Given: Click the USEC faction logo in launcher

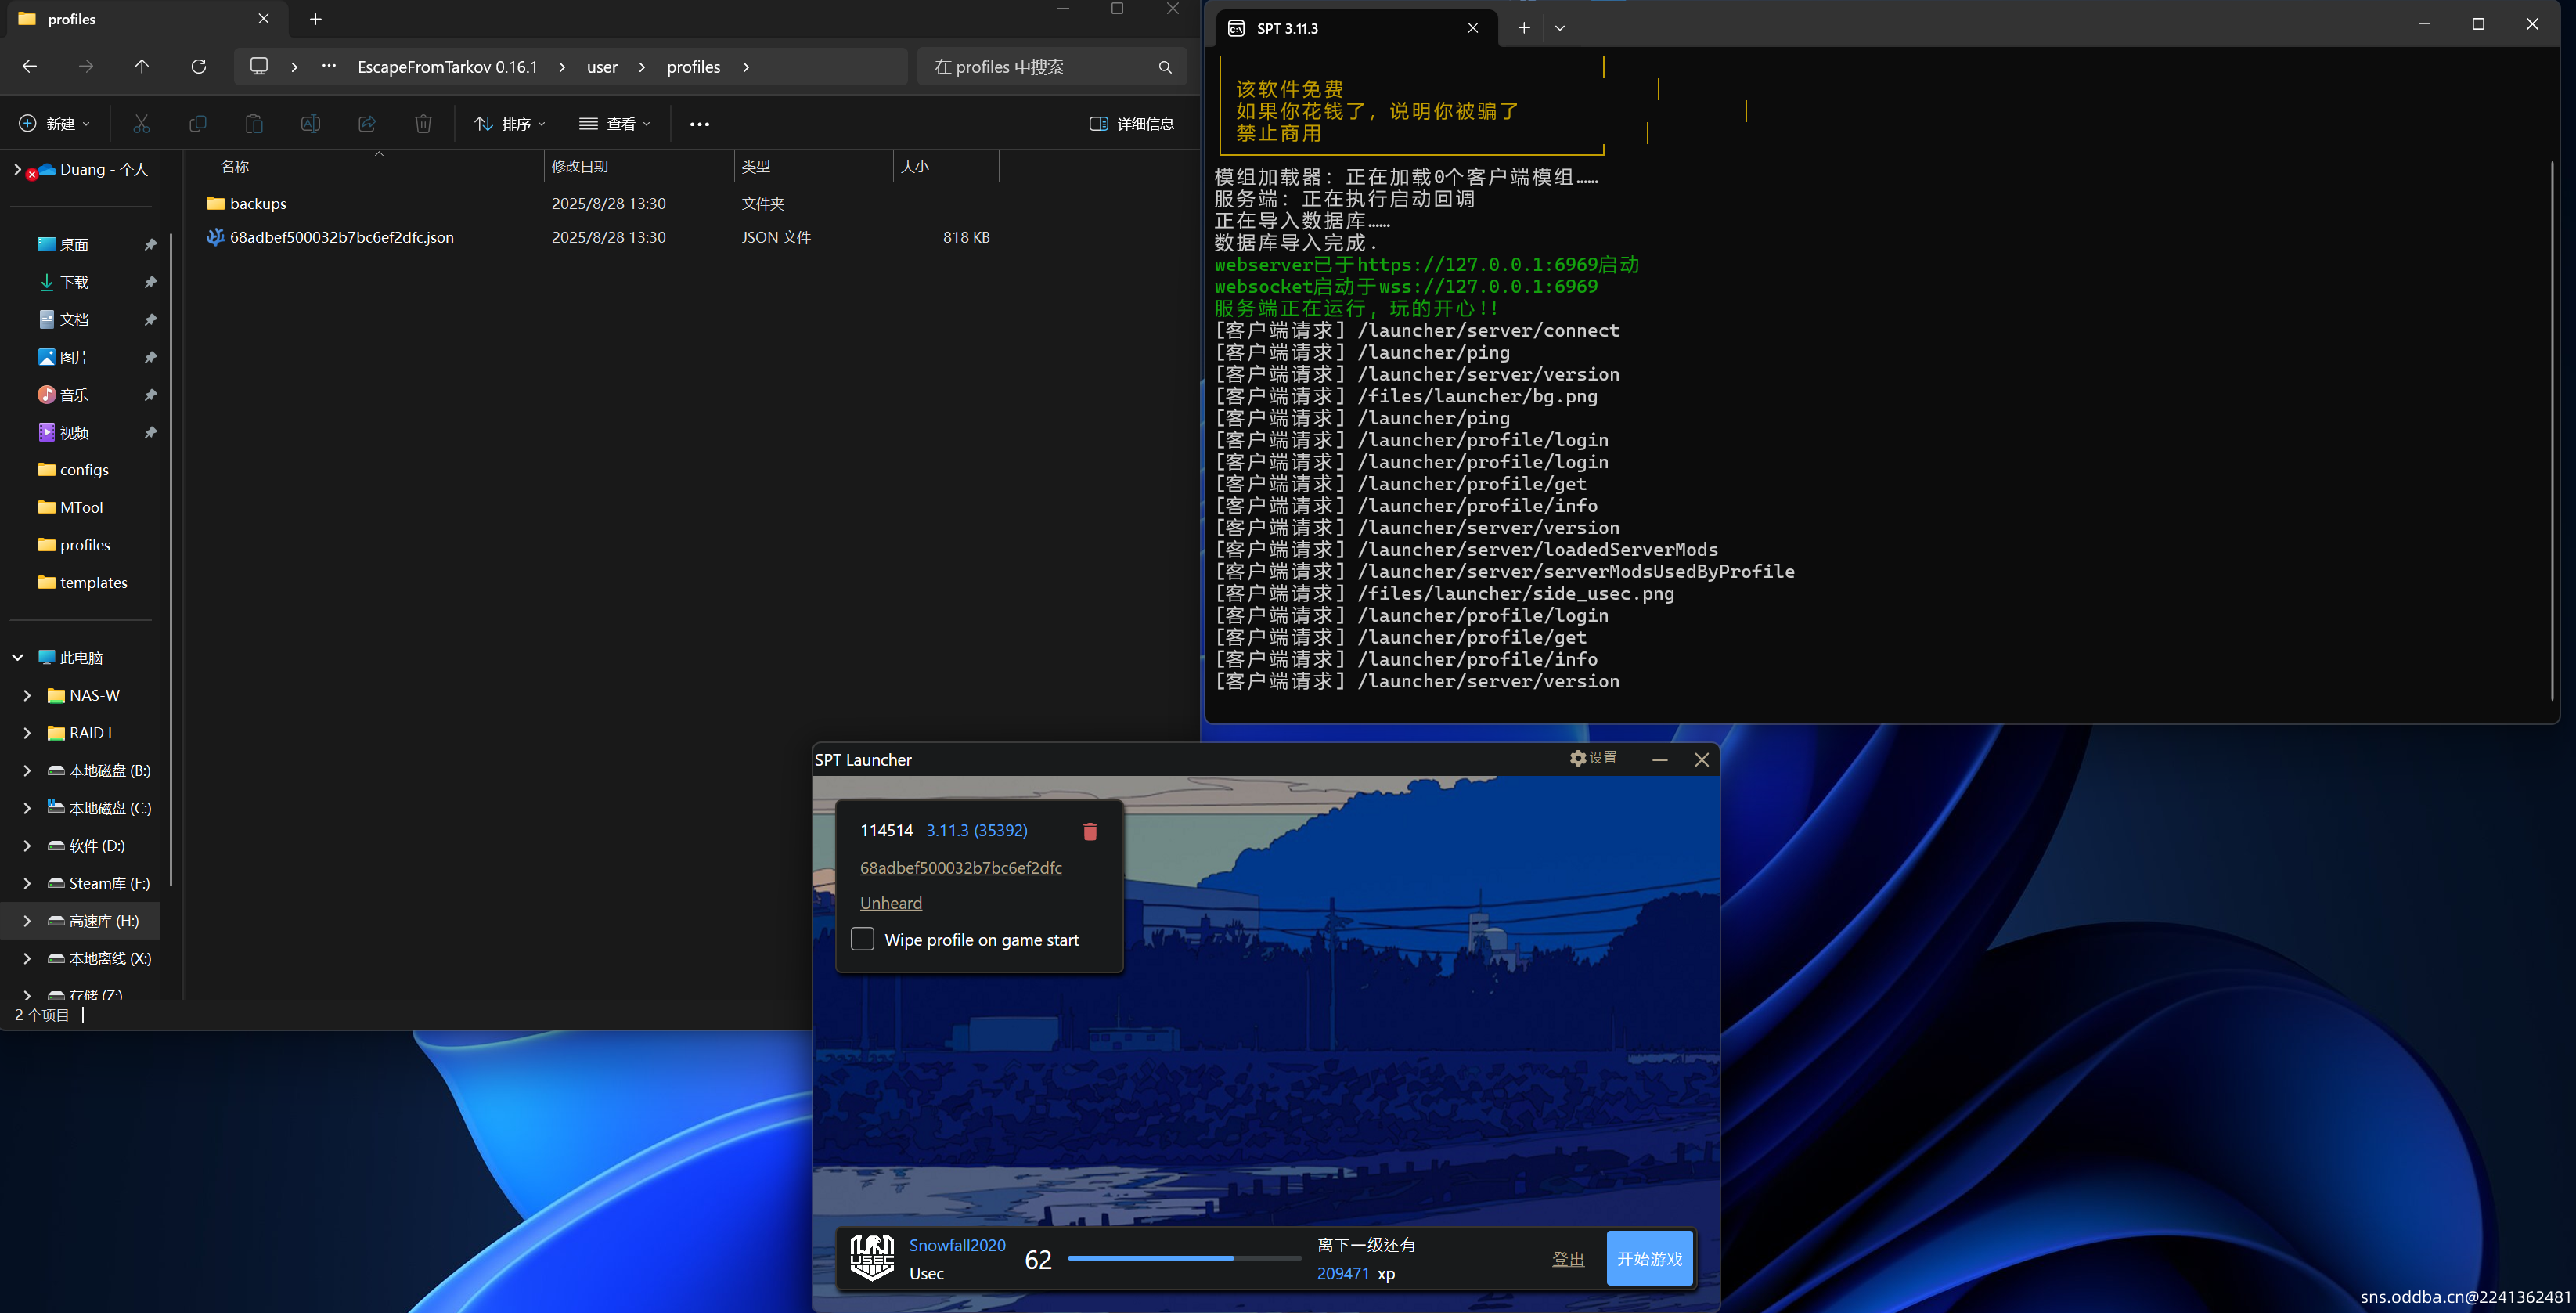Looking at the screenshot, I should (x=872, y=1258).
